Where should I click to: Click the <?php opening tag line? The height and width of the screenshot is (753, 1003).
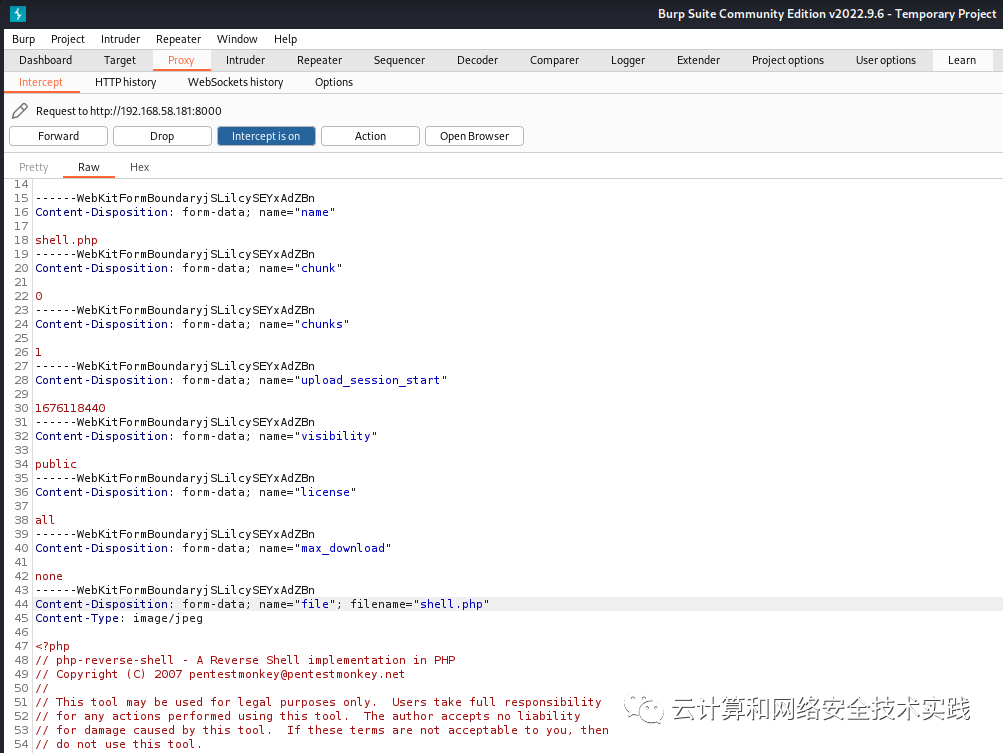[x=52, y=646]
